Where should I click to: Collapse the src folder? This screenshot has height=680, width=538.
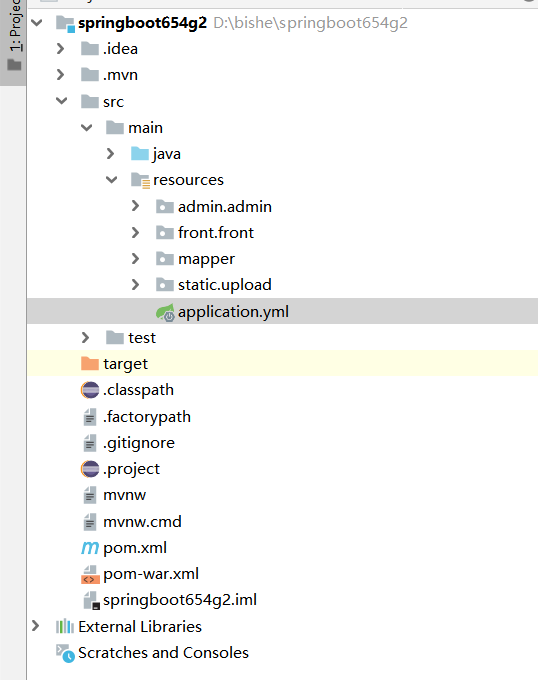pyautogui.click(x=62, y=101)
